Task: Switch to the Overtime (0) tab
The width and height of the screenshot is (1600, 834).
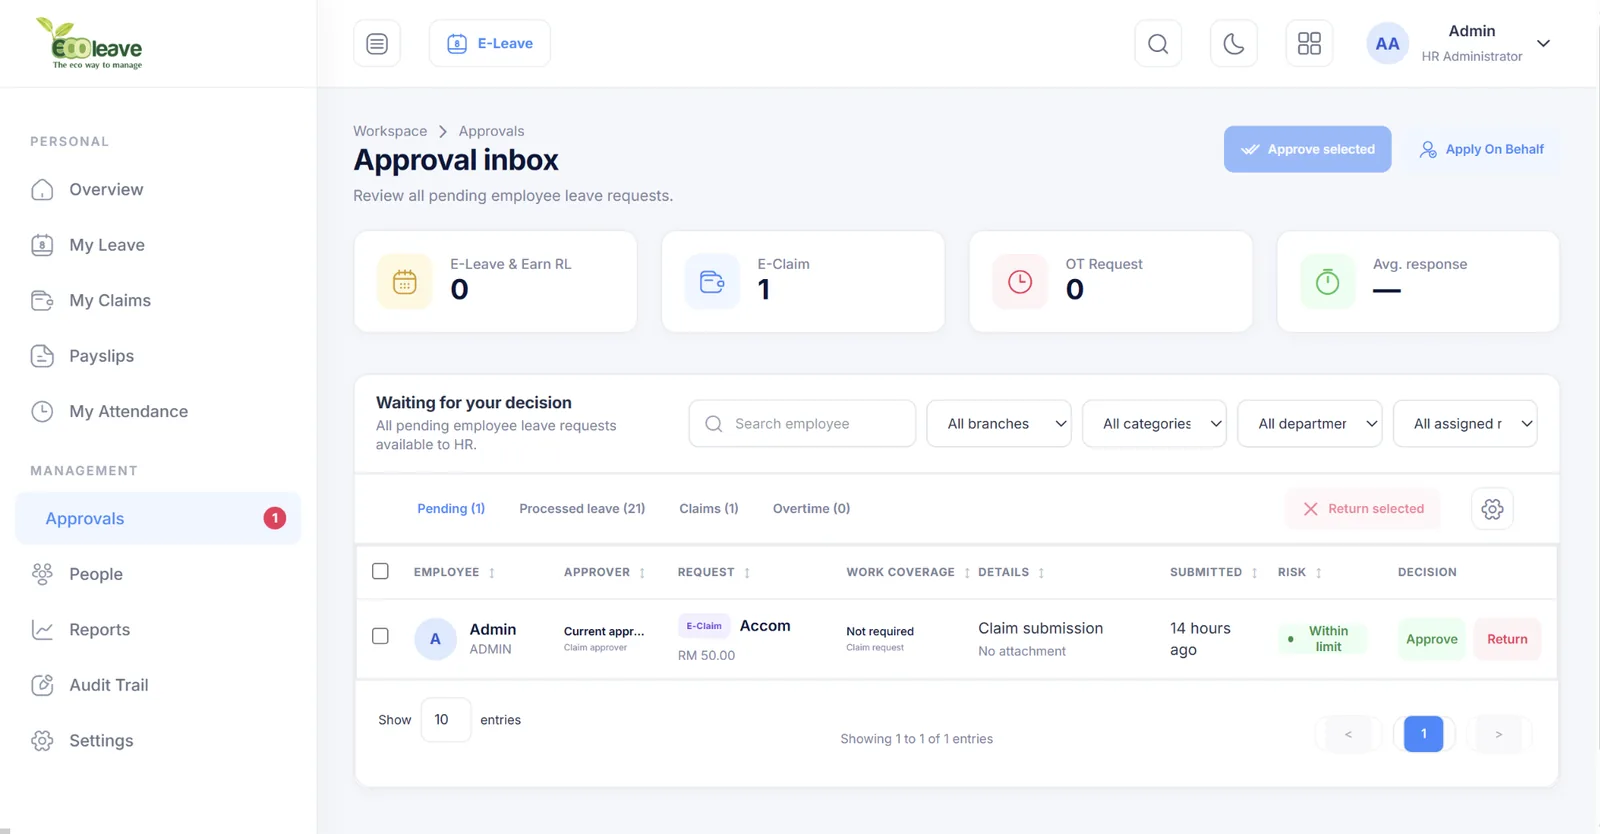Action: pos(812,509)
